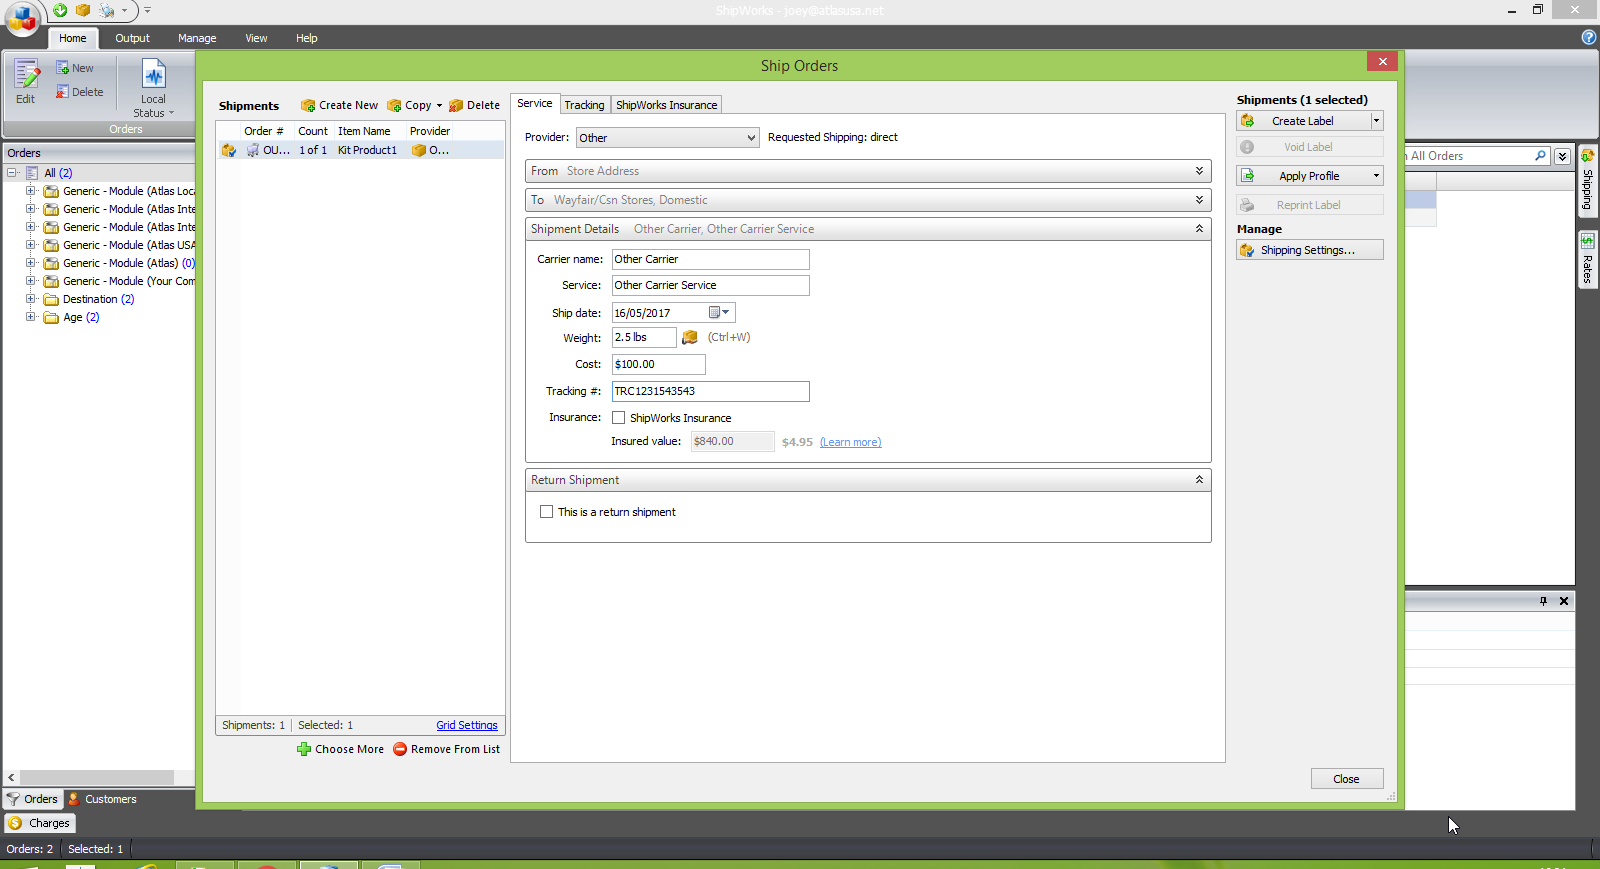Viewport: 1600px width, 869px height.
Task: Click the Void Label button
Action: coord(1310,147)
